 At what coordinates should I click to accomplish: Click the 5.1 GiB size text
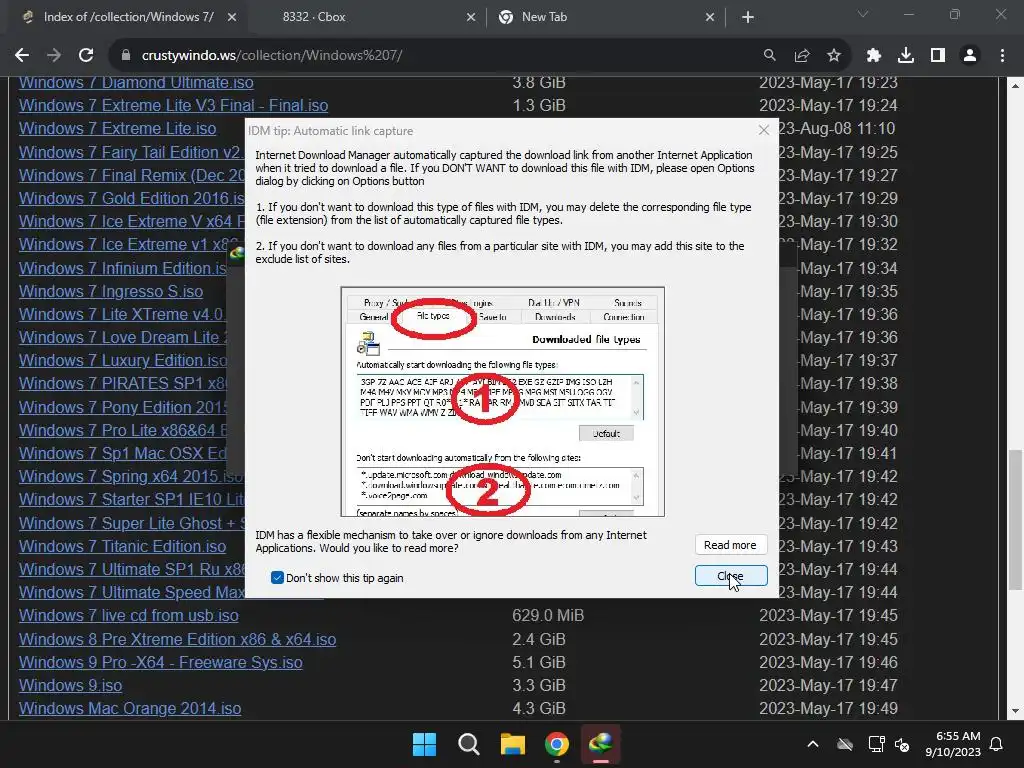point(539,662)
